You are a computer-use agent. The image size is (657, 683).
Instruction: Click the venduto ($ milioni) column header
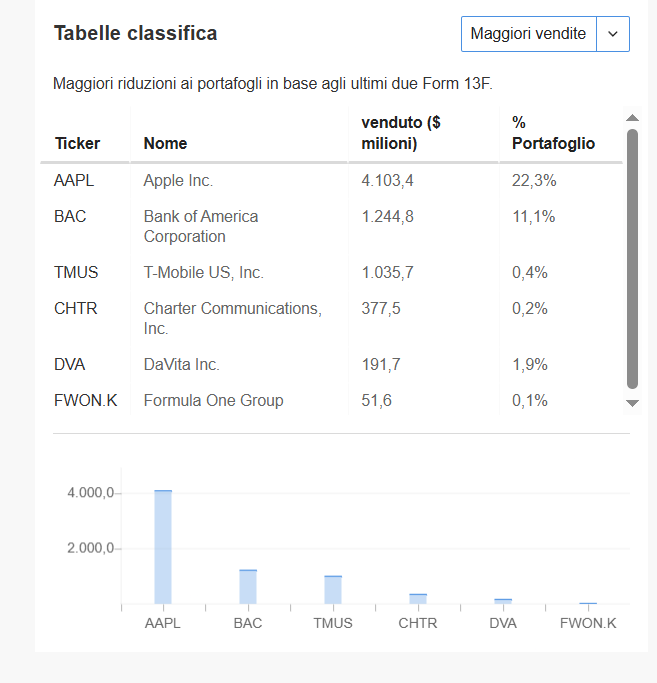click(x=401, y=133)
